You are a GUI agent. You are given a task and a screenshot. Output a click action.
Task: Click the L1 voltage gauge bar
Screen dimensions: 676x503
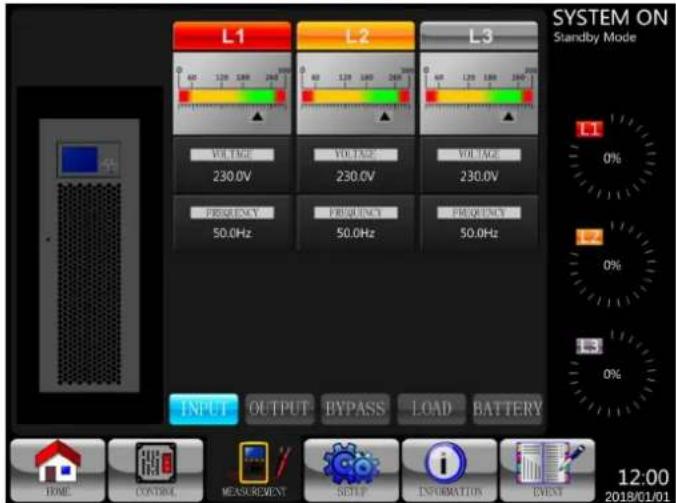(x=232, y=96)
